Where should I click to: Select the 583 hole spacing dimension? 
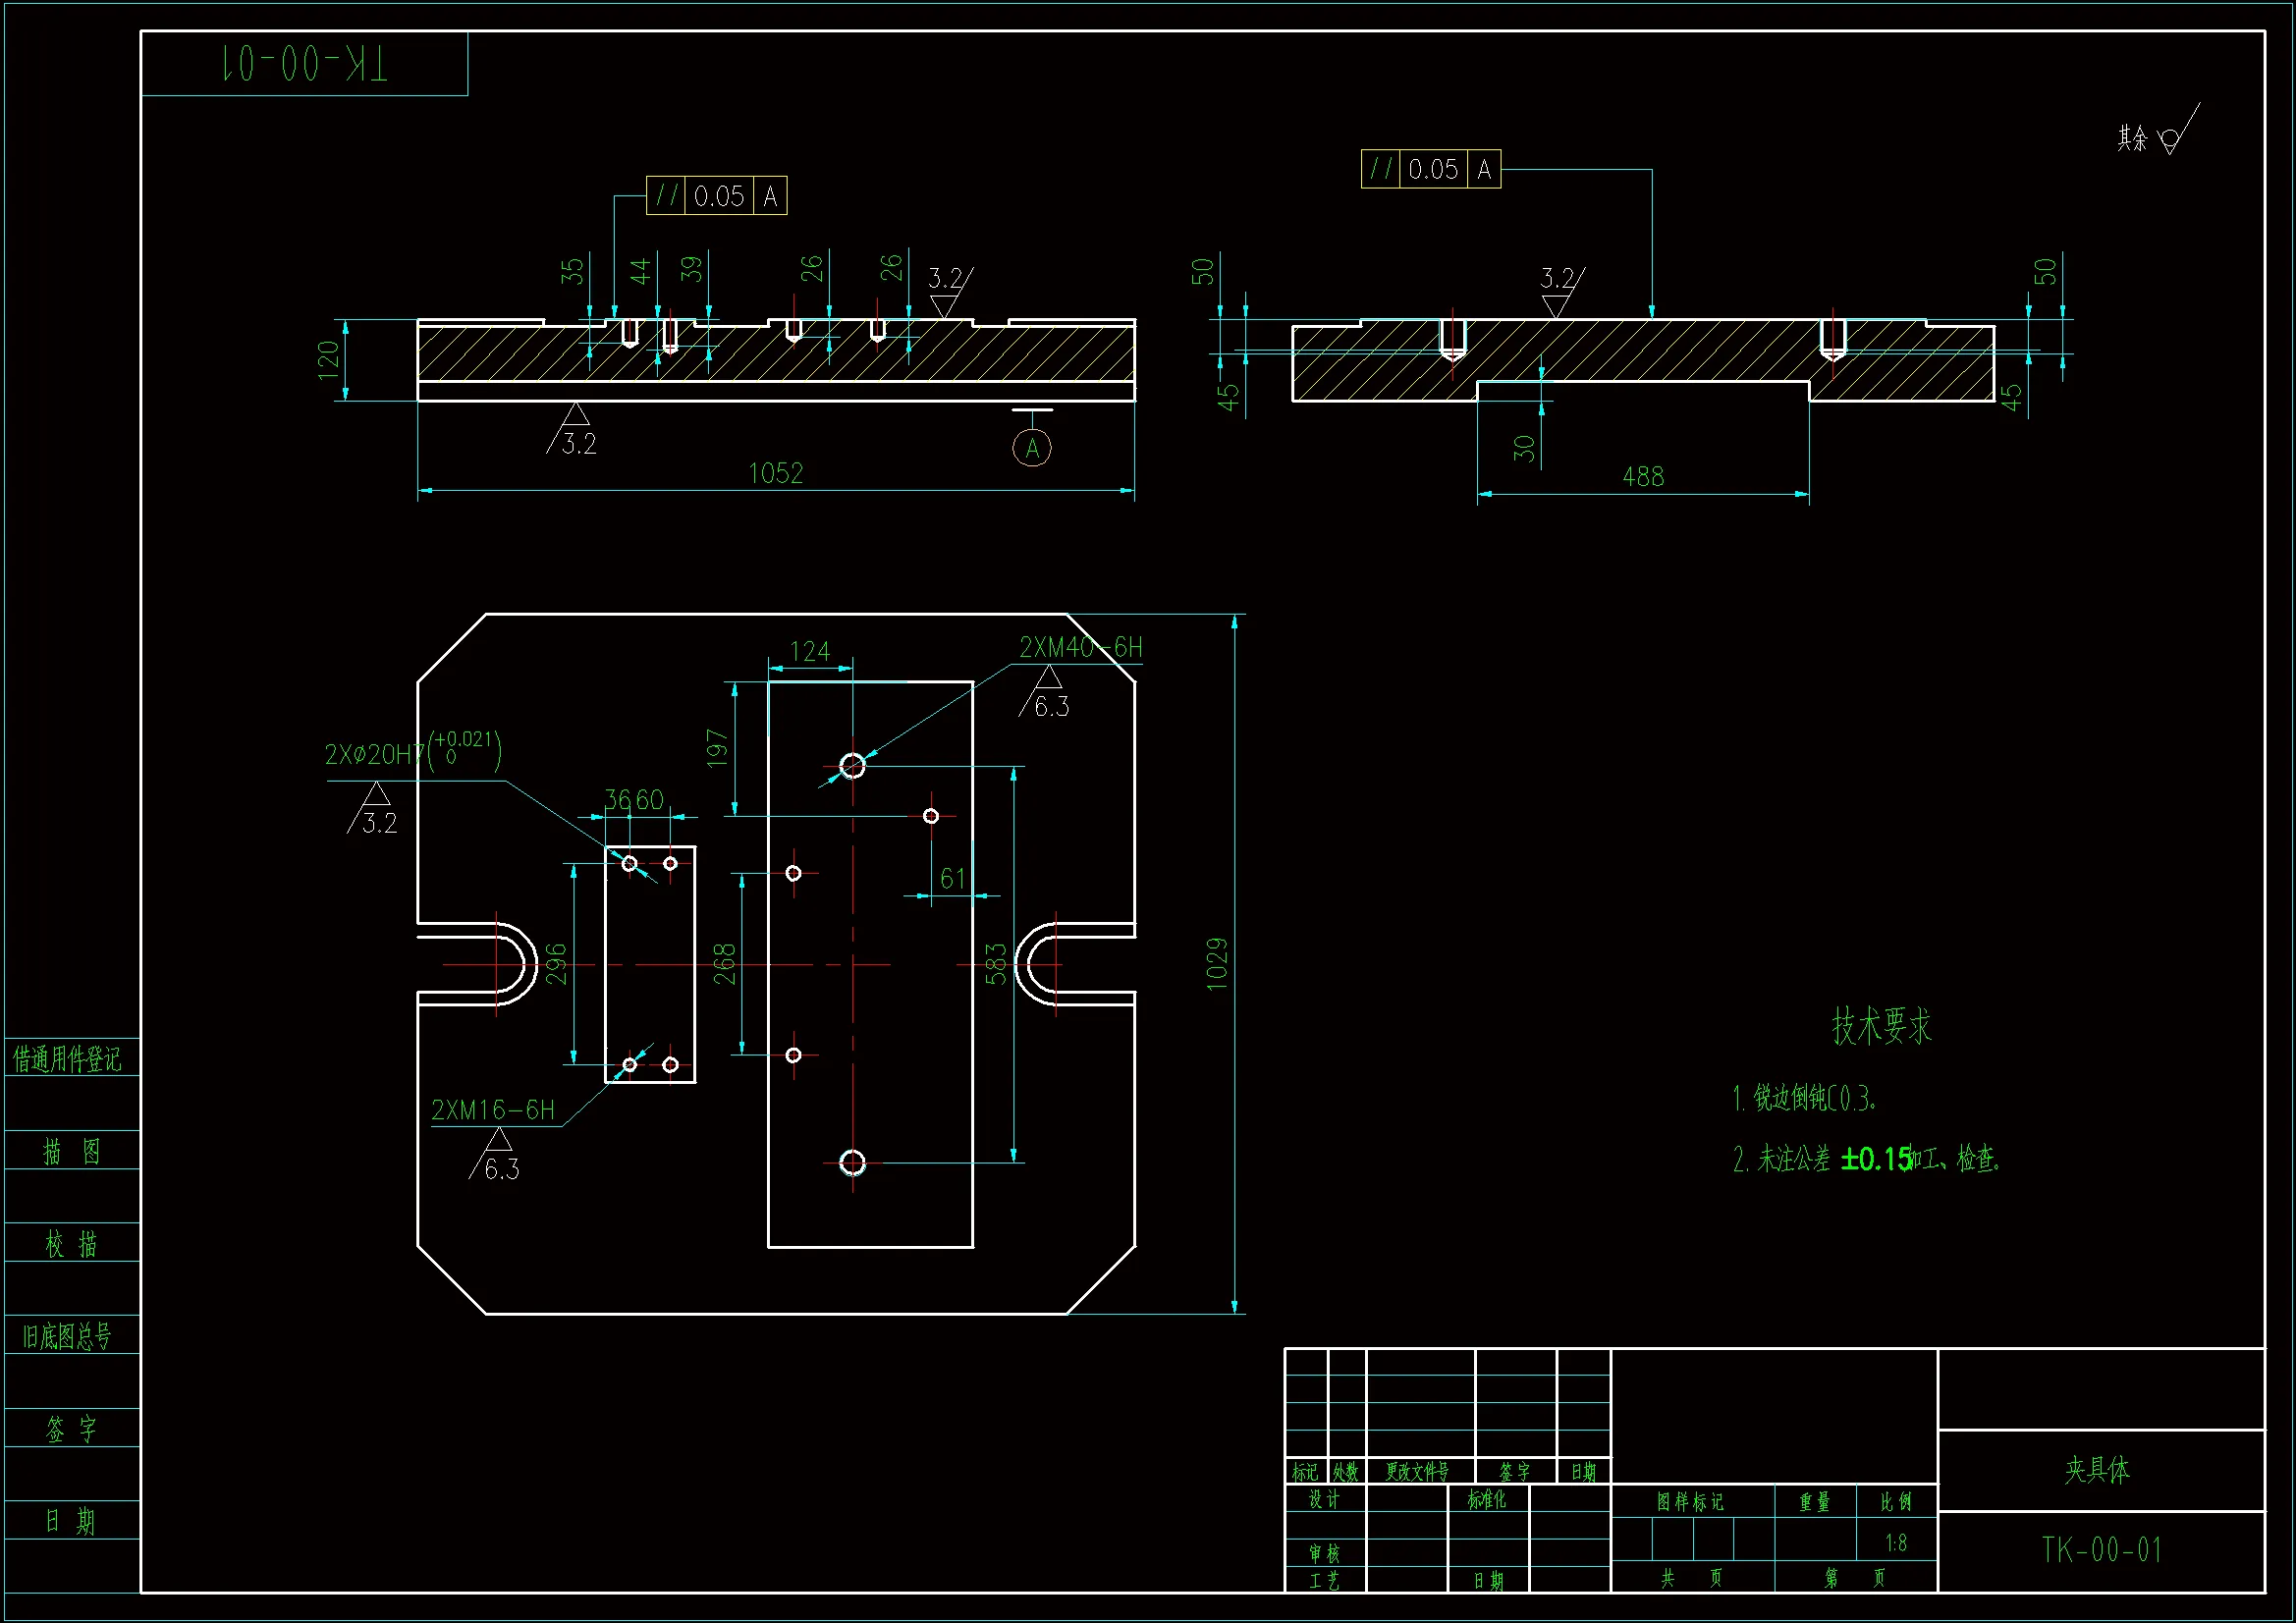996,964
